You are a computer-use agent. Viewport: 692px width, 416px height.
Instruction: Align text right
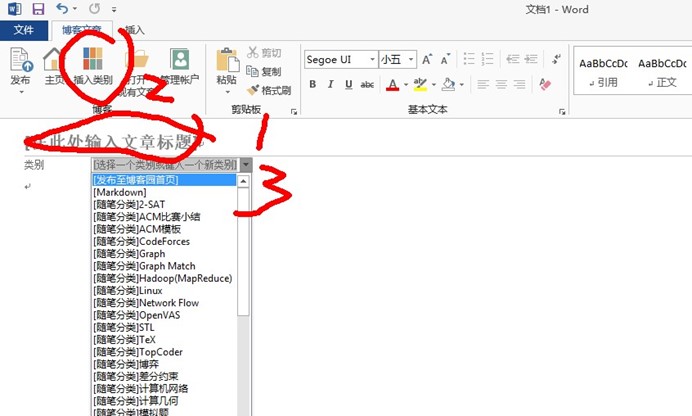[x=519, y=84]
